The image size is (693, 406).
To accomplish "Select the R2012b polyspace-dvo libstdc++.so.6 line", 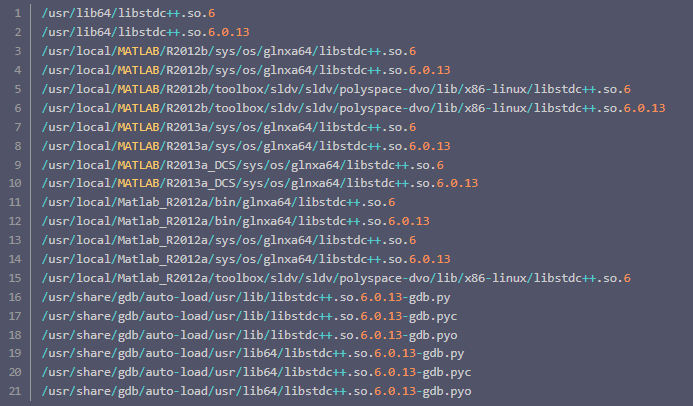I will [336, 89].
